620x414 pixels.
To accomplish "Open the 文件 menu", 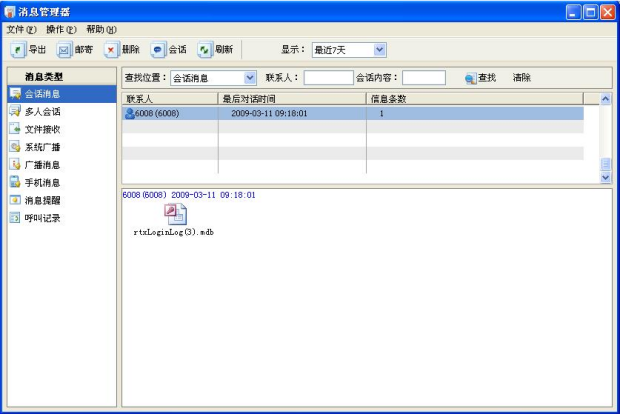I will (x=21, y=30).
